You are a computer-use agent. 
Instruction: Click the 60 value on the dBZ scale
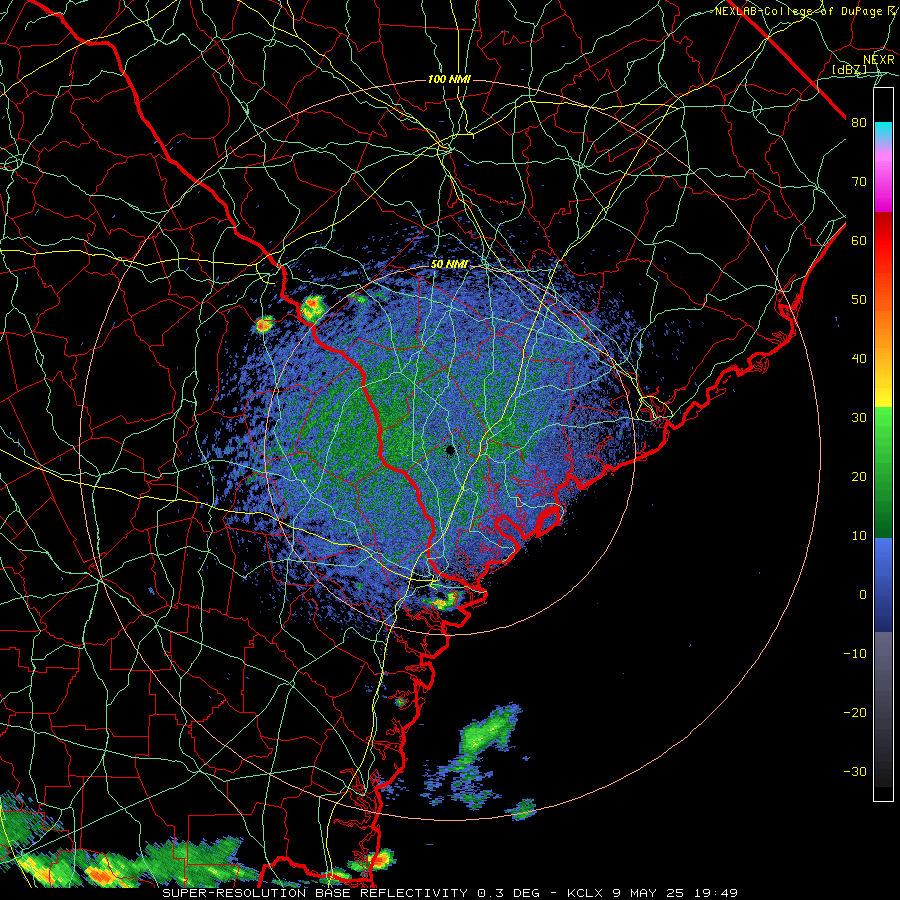[859, 240]
